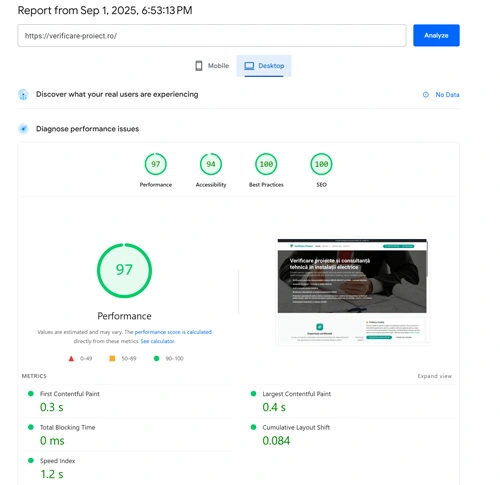The width and height of the screenshot is (500, 485).
Task: Click the 0.3 s value
Action: [51, 407]
